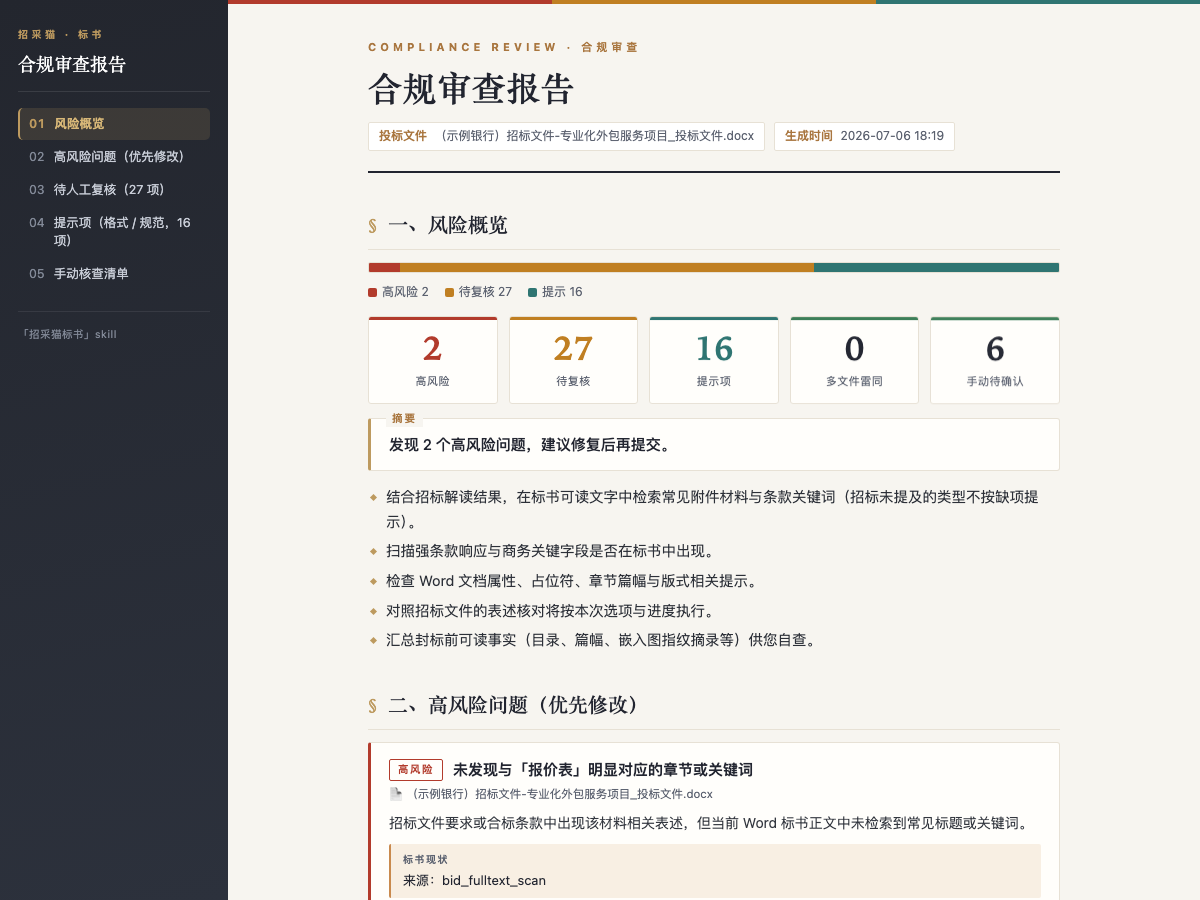
Task: Click the COMPLIANCE REVIEW · 合规审查 label
Action: pyautogui.click(x=503, y=47)
